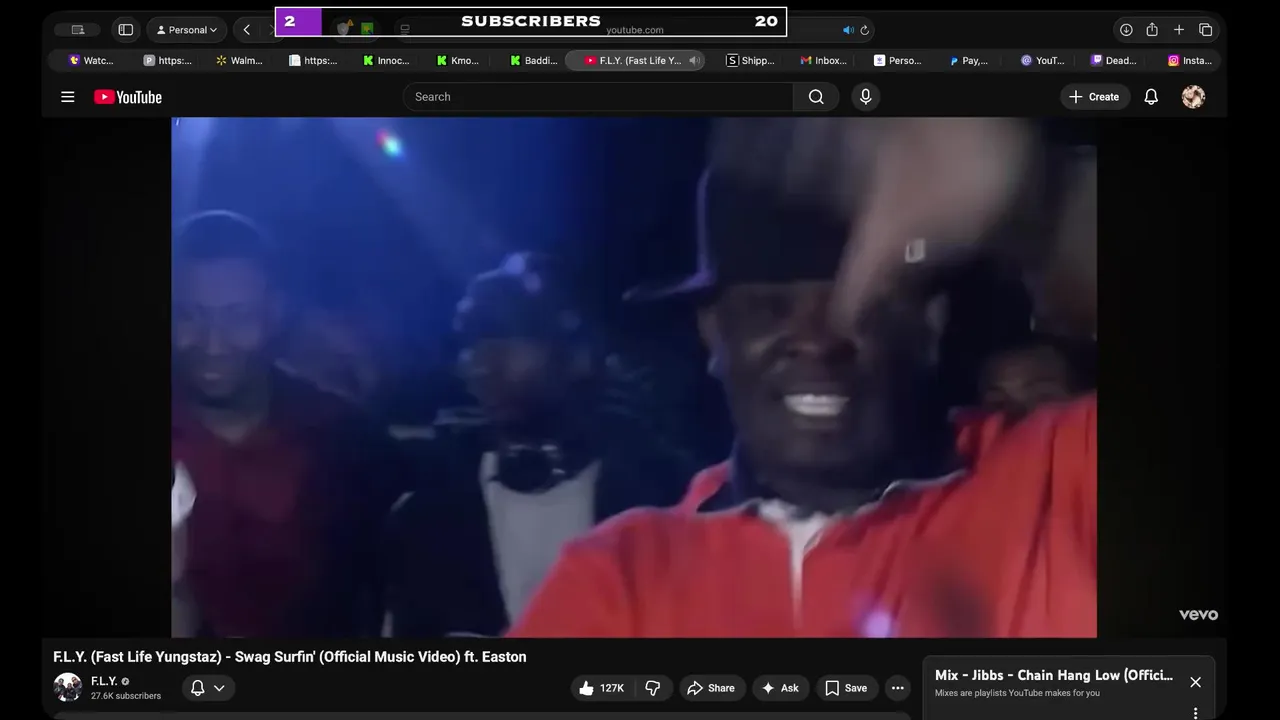The height and width of the screenshot is (720, 1280).
Task: Click the video player to pause
Action: pyautogui.click(x=634, y=377)
